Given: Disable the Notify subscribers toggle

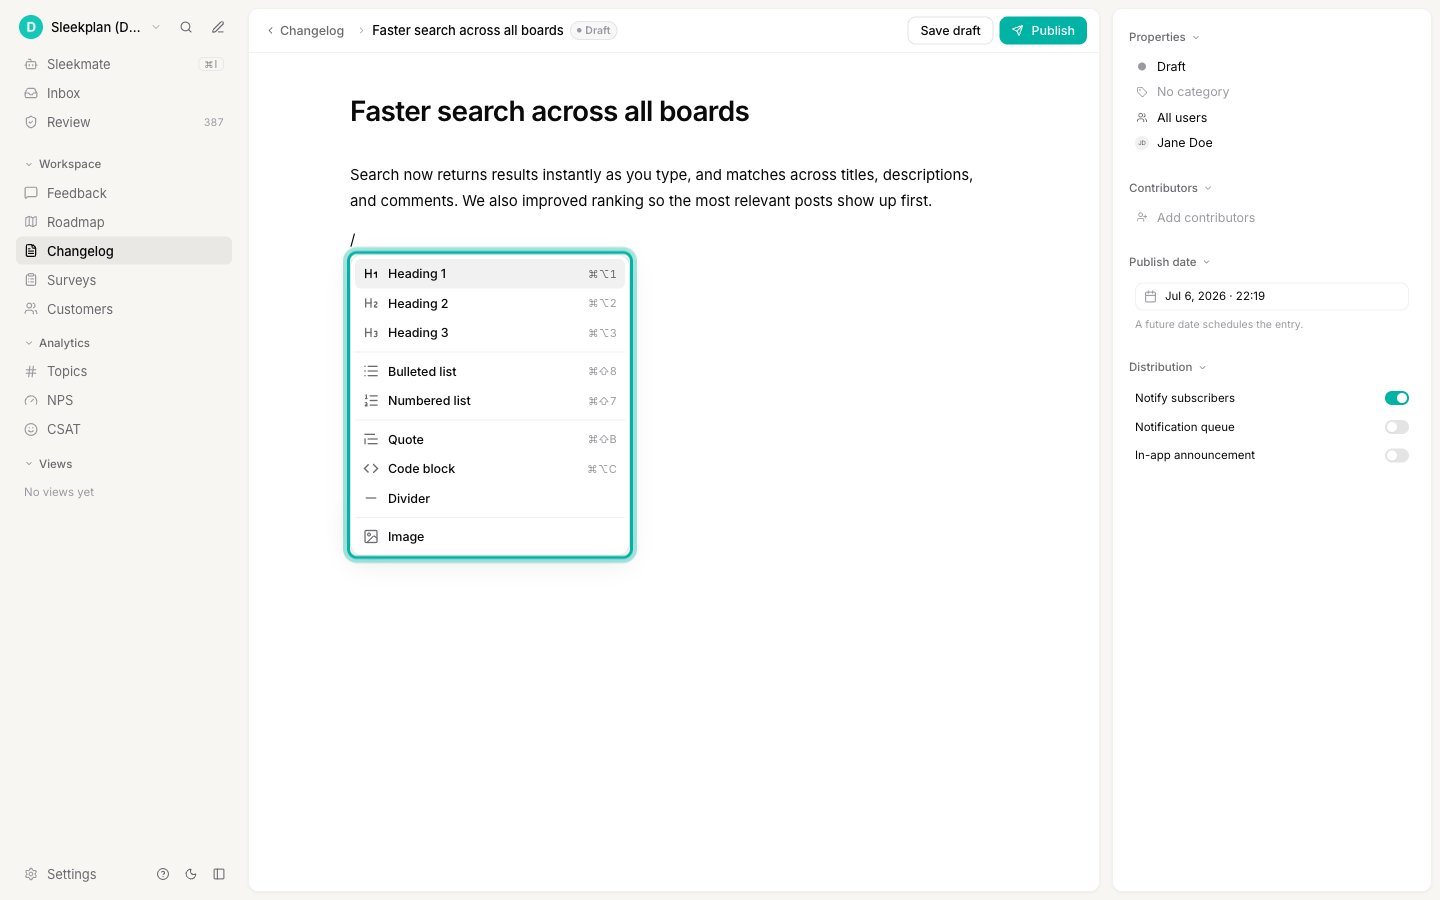Looking at the screenshot, I should tap(1397, 398).
